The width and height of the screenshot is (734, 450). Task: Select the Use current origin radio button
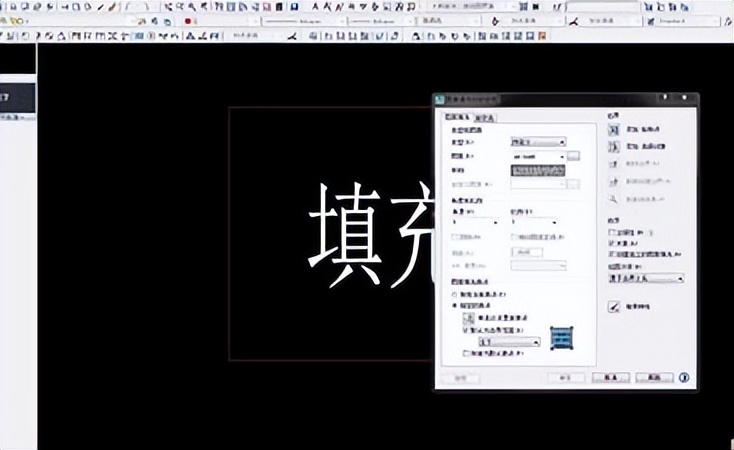click(454, 295)
